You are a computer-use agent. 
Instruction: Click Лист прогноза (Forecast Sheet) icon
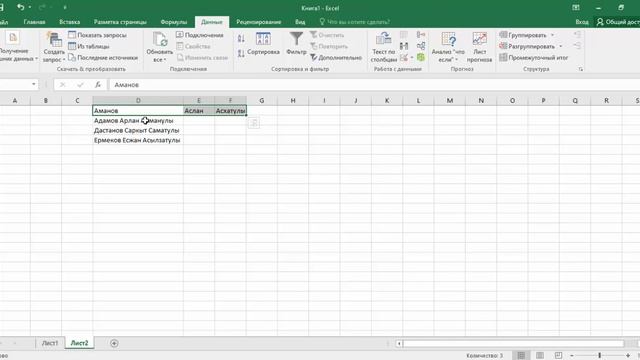point(480,40)
